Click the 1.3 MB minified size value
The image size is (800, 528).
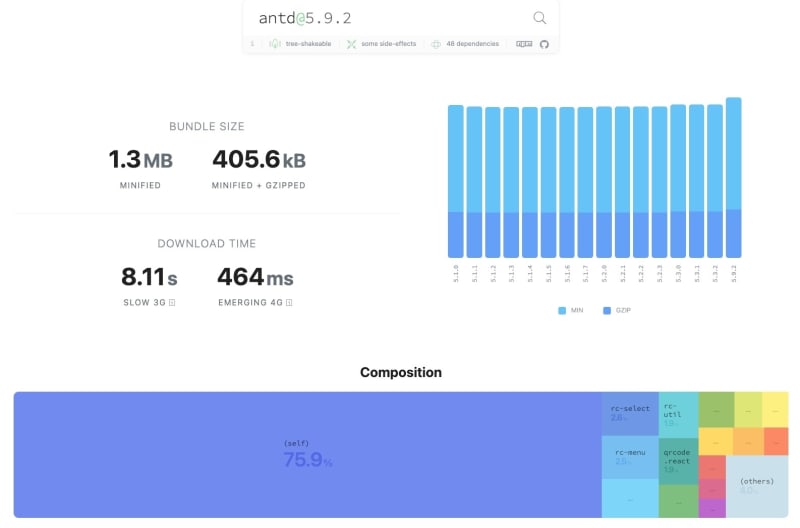pos(140,160)
